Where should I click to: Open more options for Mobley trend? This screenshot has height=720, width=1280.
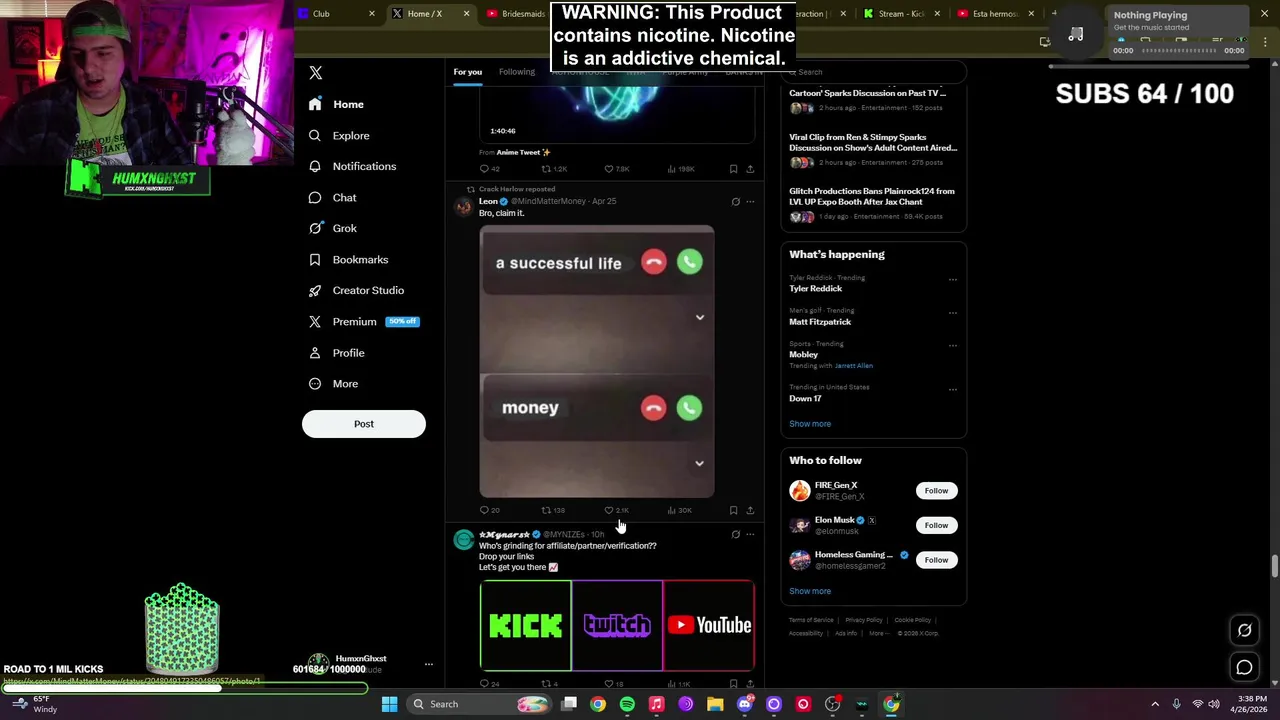pyautogui.click(x=952, y=345)
